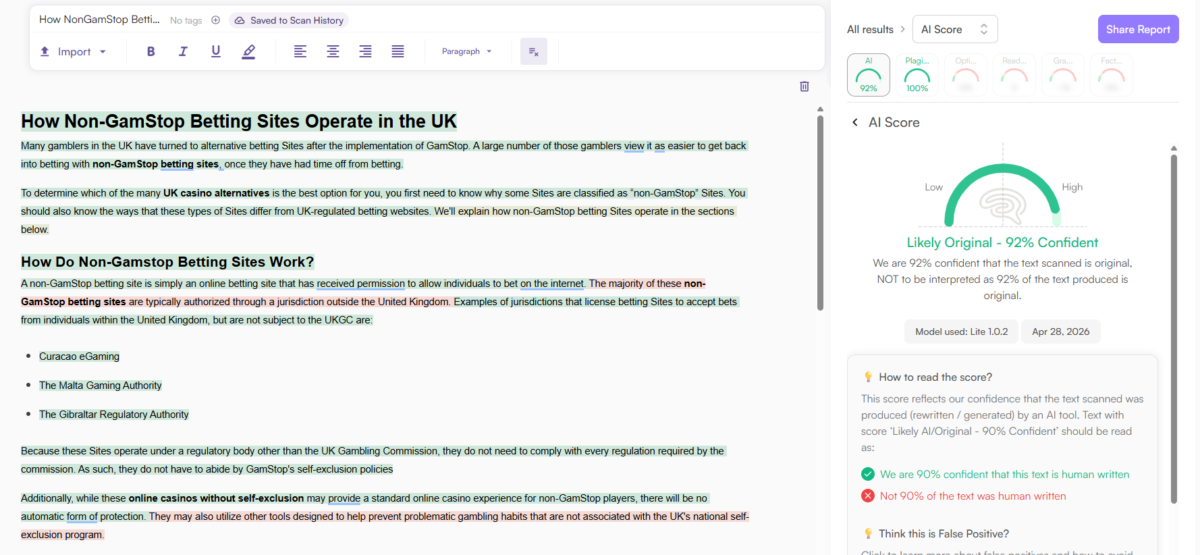Switch to the Plagiarism 100% tab

coord(917,75)
